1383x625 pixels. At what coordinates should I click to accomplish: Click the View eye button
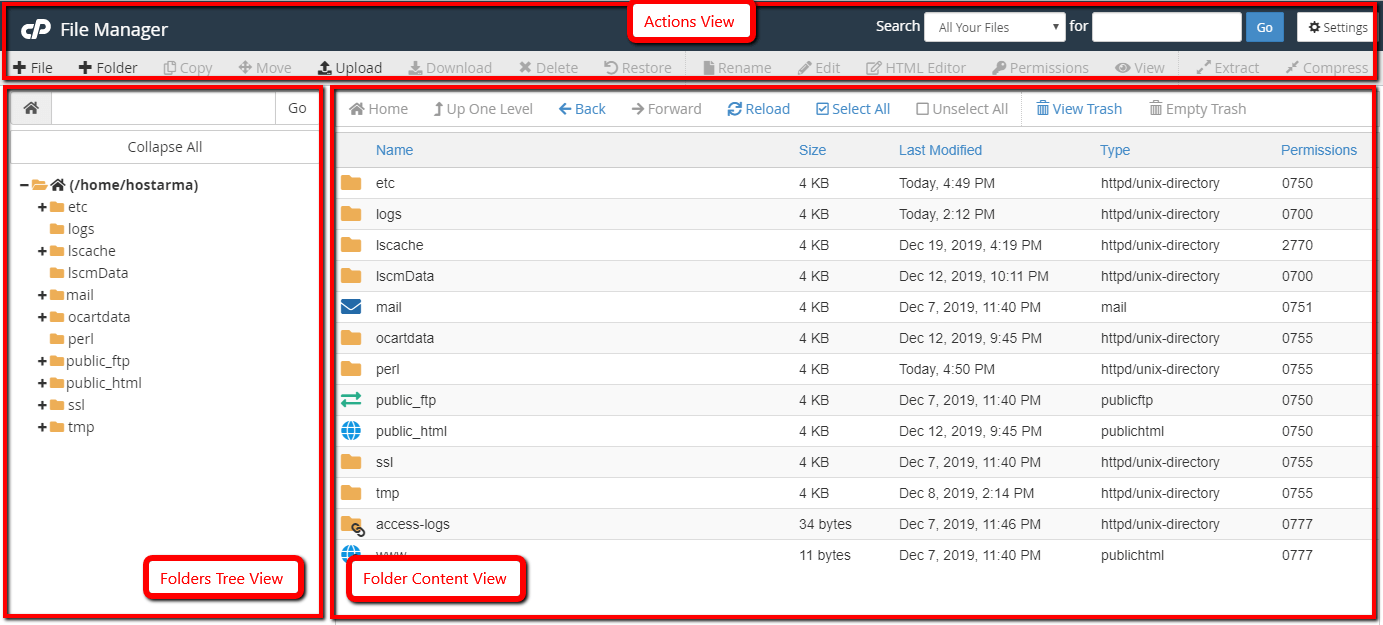[1140, 68]
